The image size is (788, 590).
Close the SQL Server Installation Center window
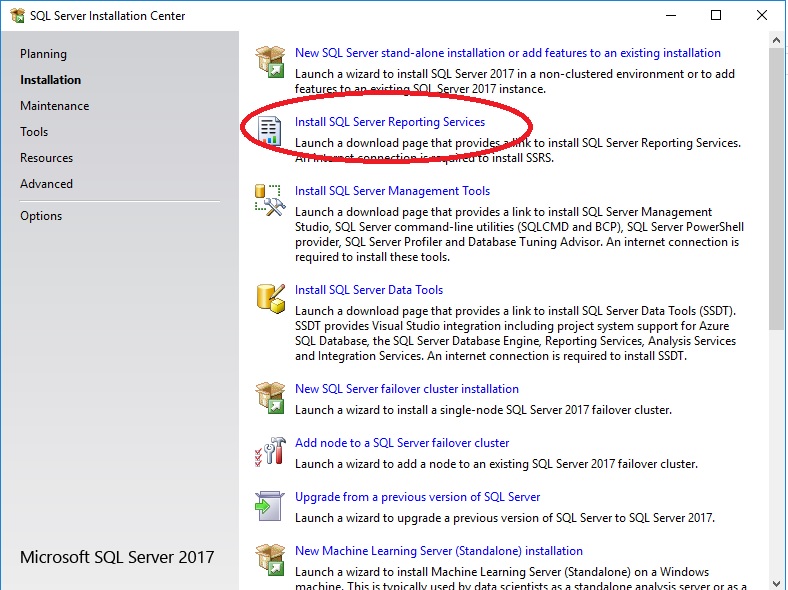coord(762,16)
